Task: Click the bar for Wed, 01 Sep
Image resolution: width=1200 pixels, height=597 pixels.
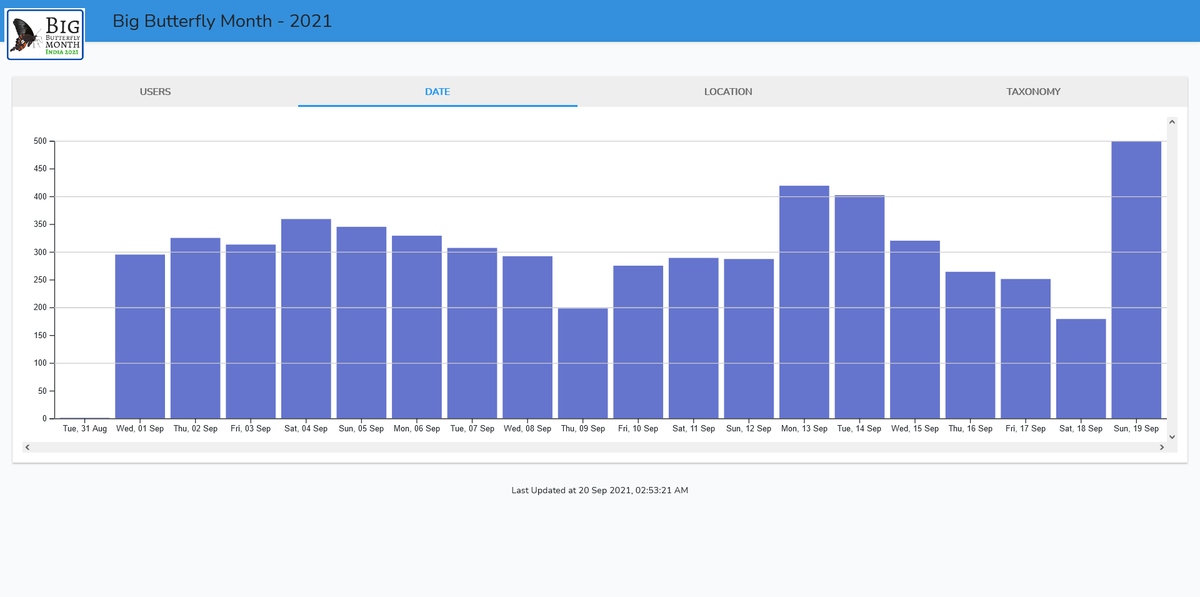Action: point(140,336)
